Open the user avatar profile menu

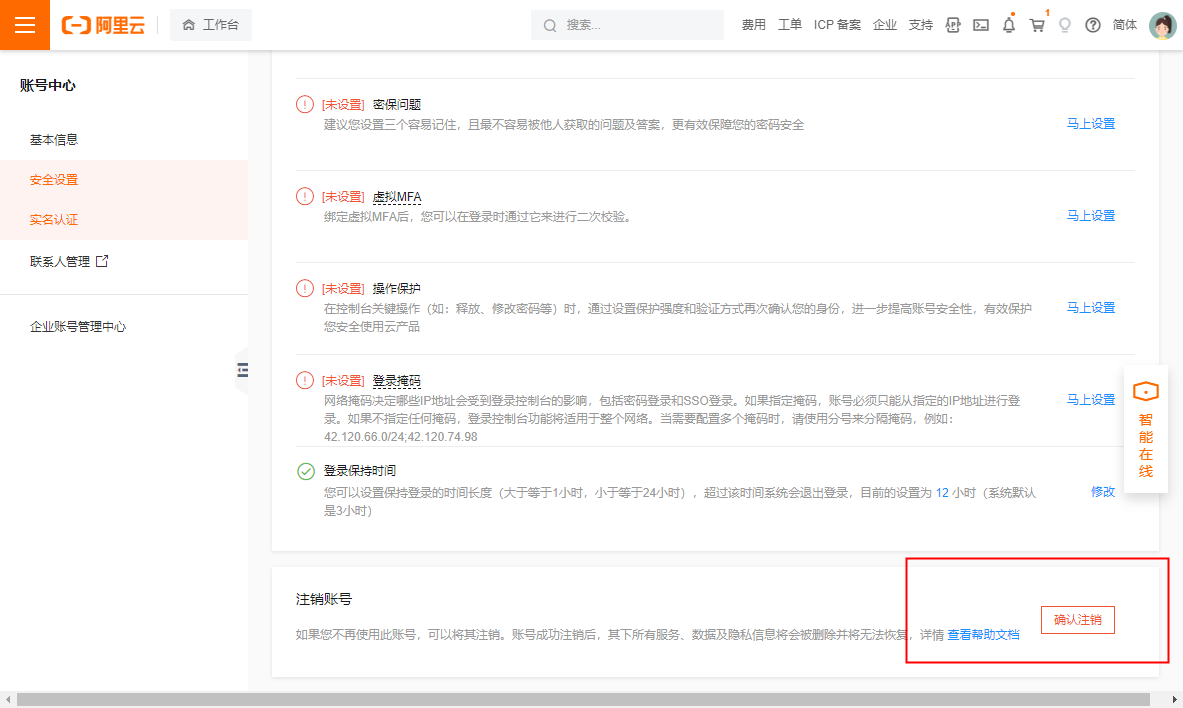point(1163,25)
